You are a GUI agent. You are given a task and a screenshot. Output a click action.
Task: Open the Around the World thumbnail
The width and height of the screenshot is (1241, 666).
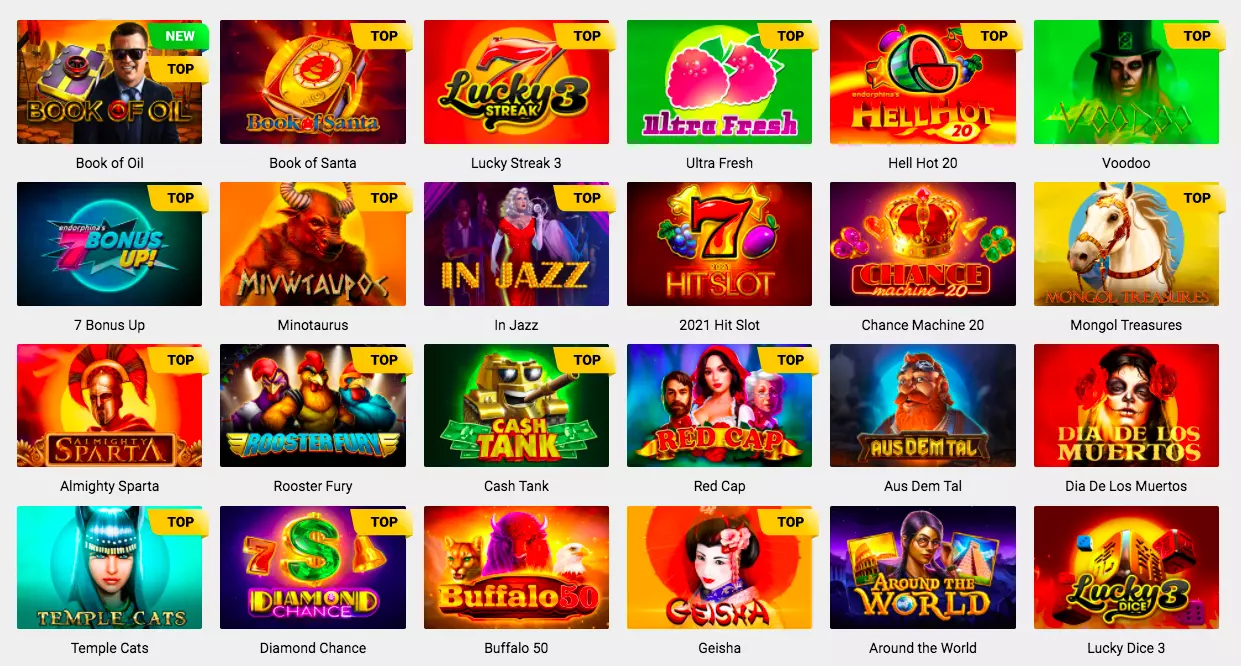[x=923, y=568]
